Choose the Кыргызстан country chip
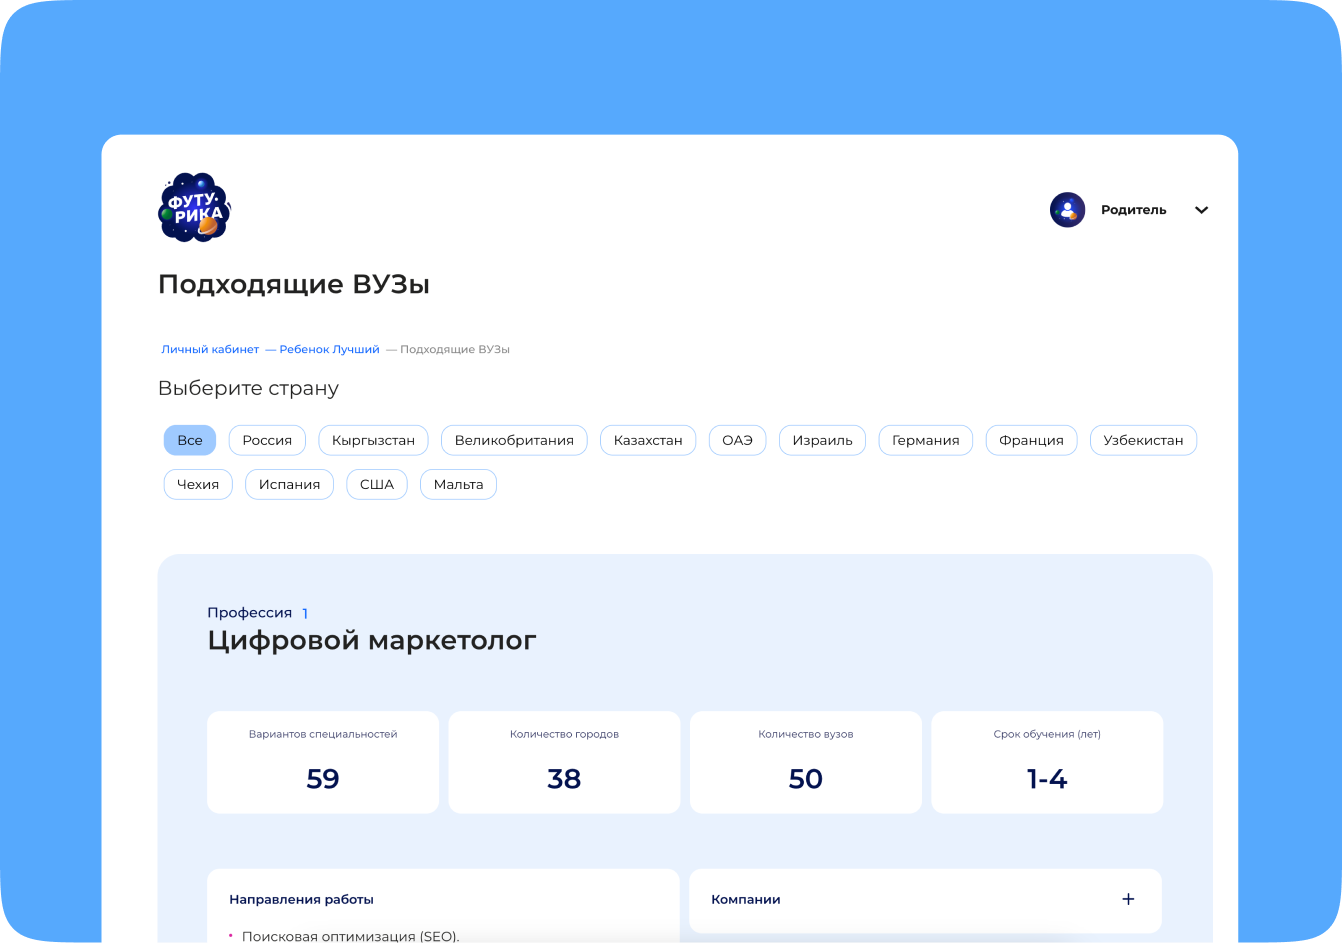This screenshot has width=1342, height=943. [373, 440]
